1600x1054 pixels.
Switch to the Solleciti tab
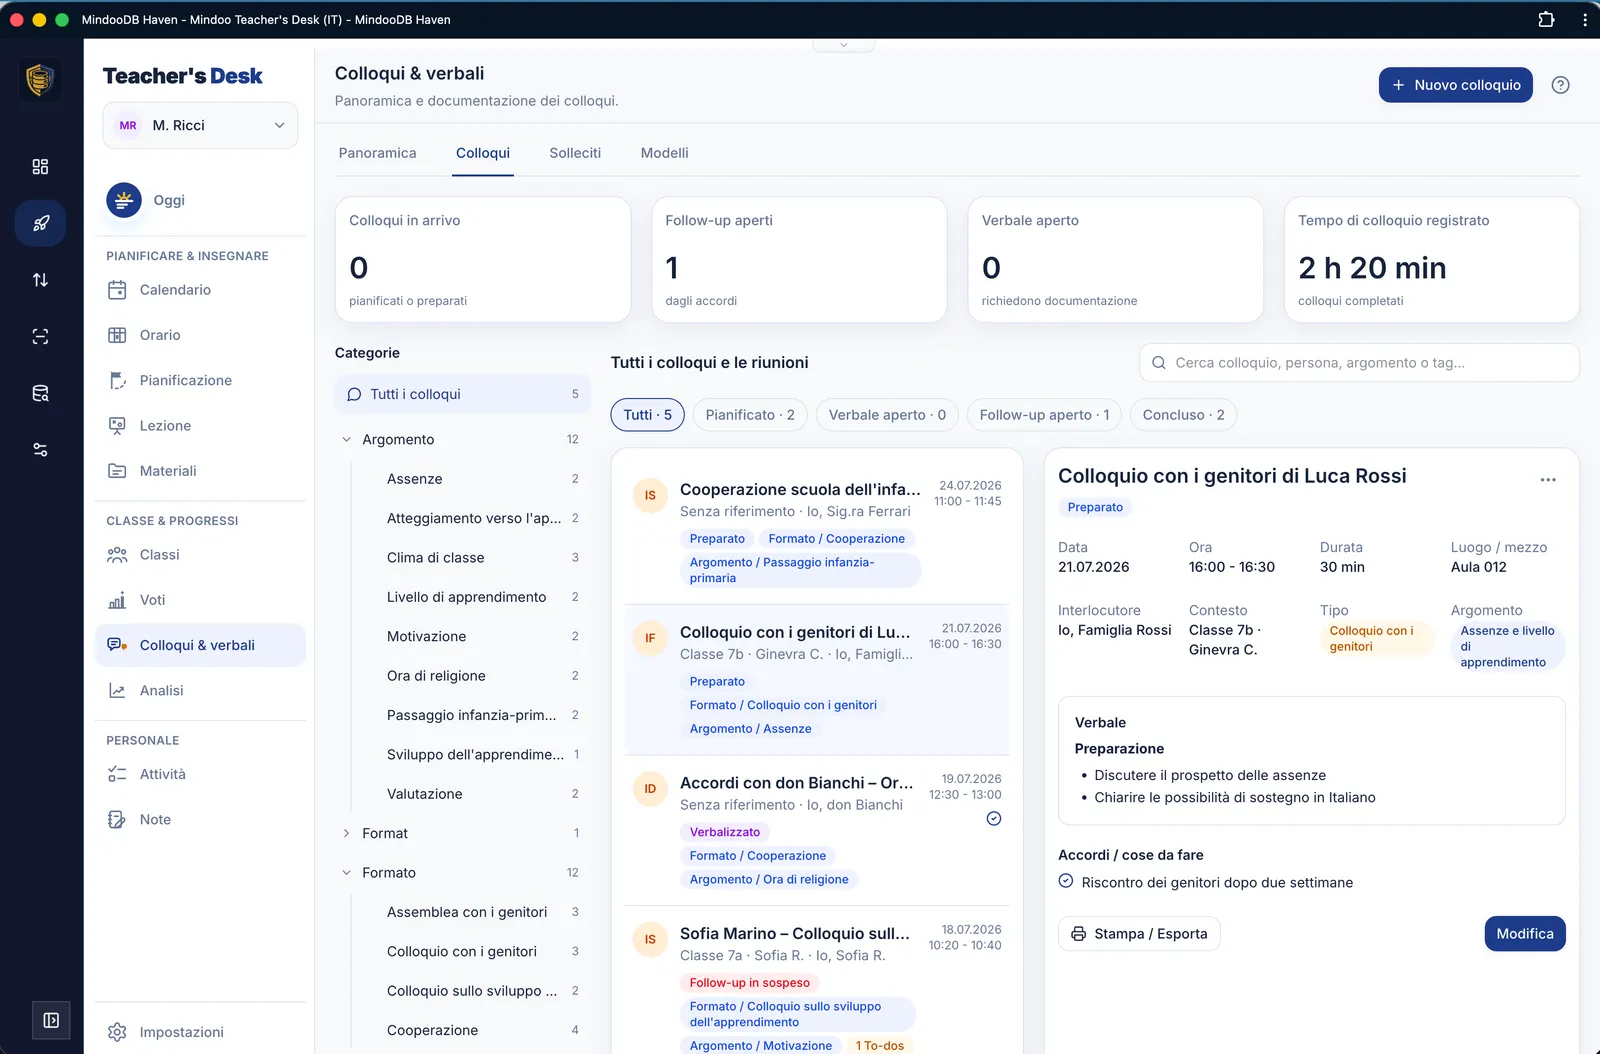tap(575, 153)
